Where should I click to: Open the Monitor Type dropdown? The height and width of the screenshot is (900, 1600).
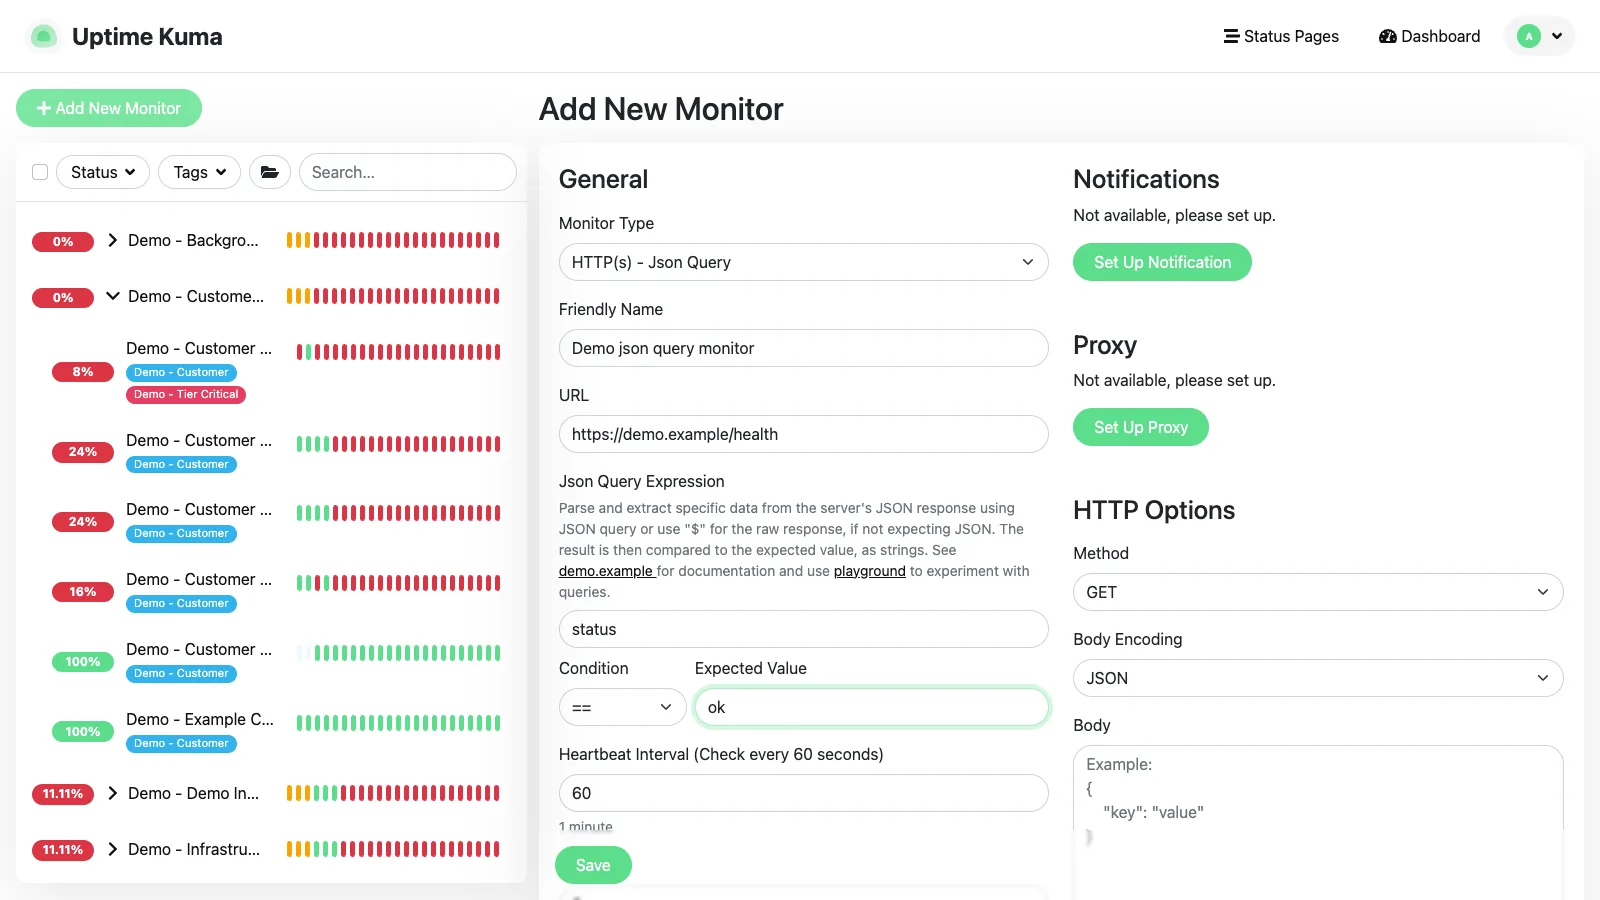(803, 262)
